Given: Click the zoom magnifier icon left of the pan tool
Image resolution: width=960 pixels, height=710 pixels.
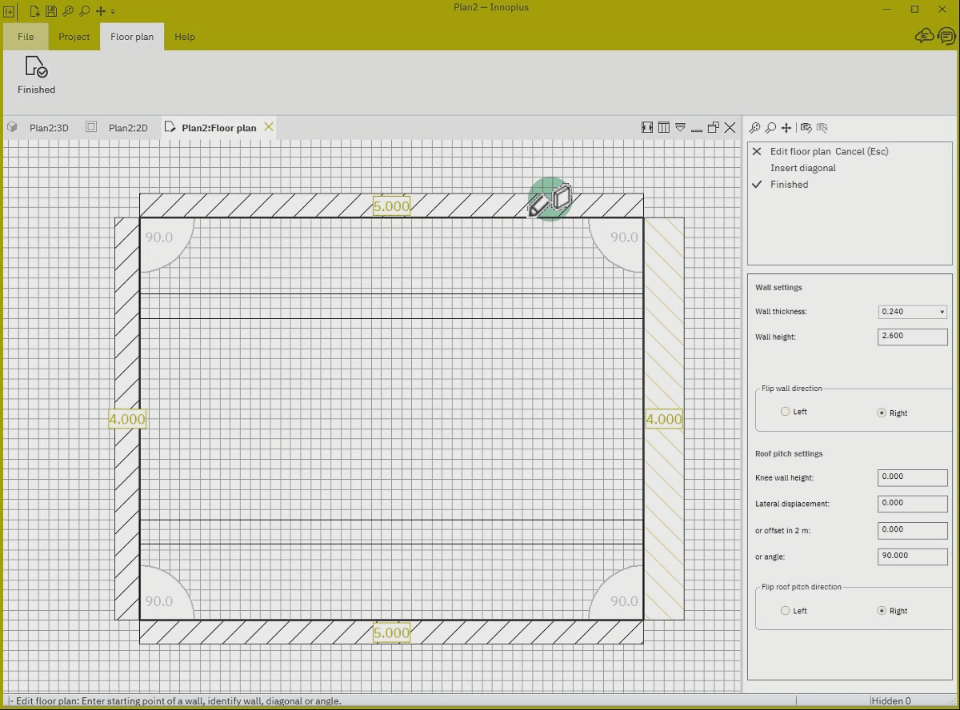Looking at the screenshot, I should (771, 127).
